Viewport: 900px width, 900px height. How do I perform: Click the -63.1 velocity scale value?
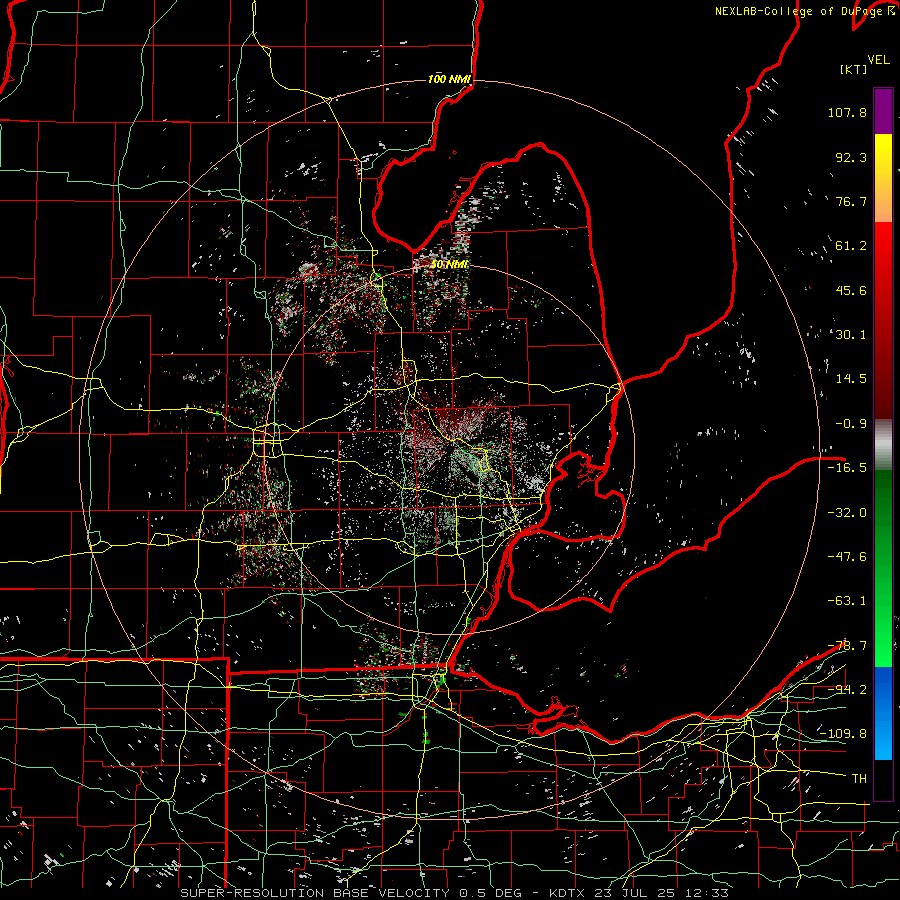(x=847, y=601)
